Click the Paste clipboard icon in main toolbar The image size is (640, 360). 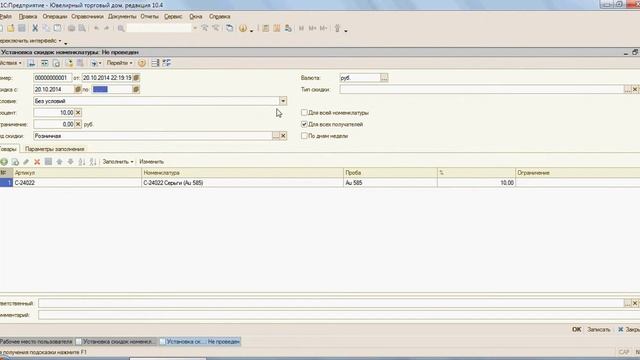pos(58,28)
